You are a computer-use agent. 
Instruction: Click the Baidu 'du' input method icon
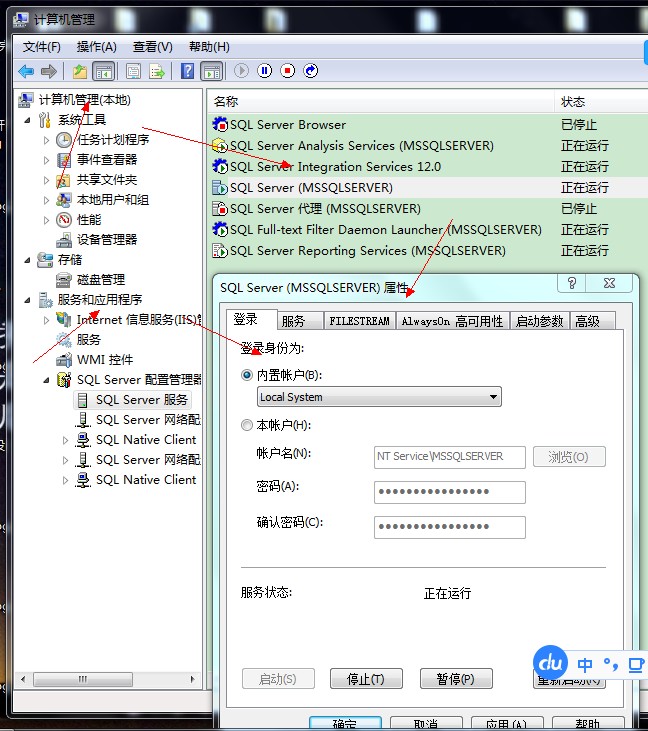pyautogui.click(x=550, y=663)
